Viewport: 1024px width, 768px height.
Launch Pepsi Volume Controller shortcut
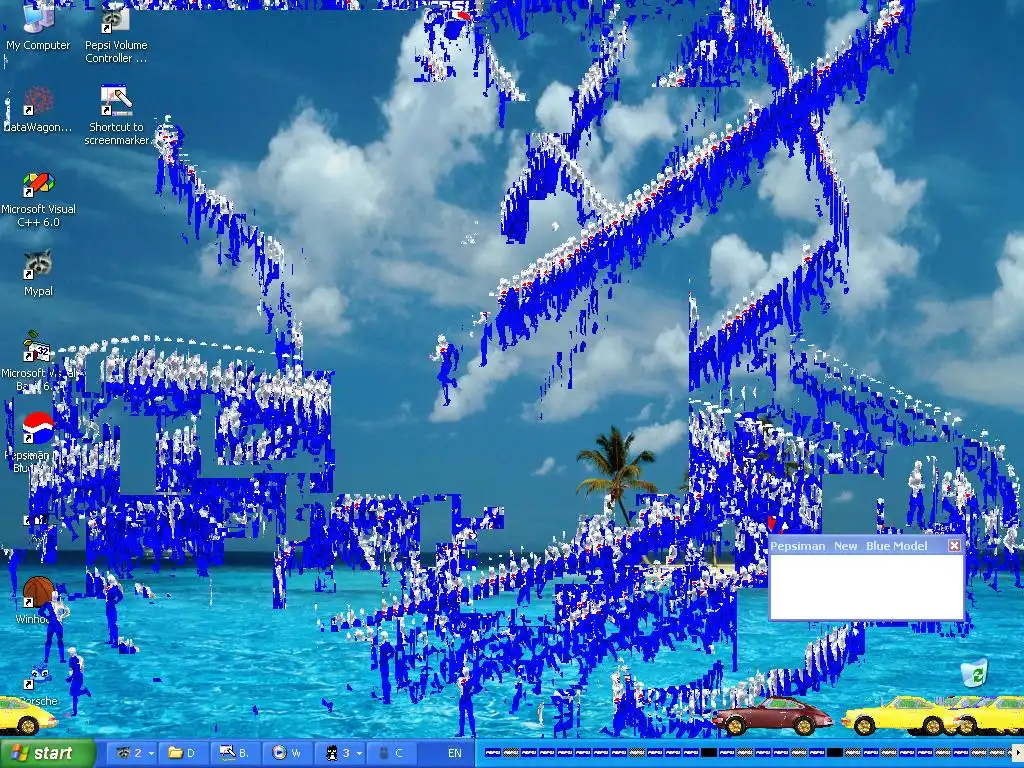(116, 33)
